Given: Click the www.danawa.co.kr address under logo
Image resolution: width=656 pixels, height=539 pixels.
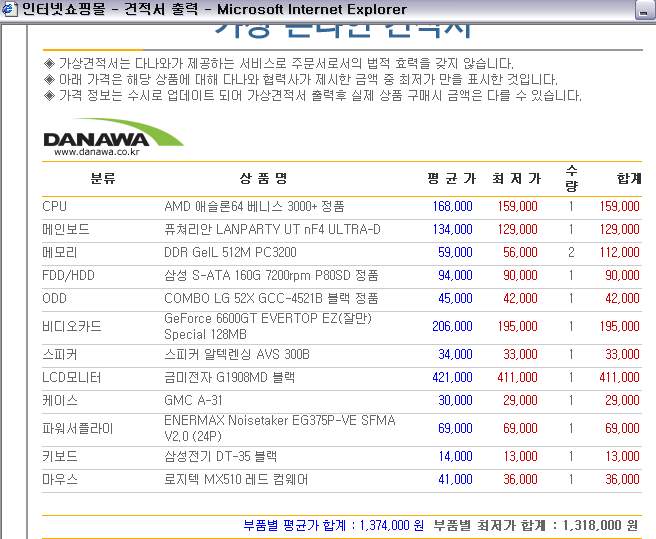Looking at the screenshot, I should click(x=97, y=152).
